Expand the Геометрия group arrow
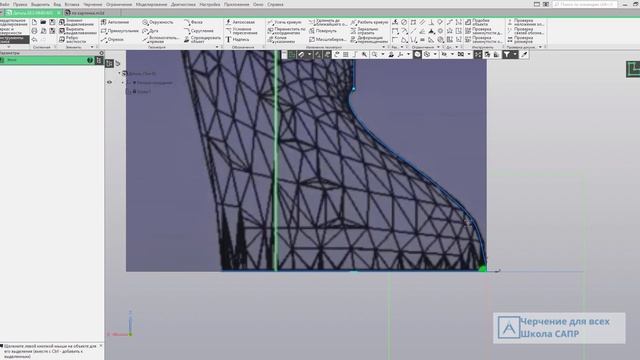The width and height of the screenshot is (640, 360). (217, 47)
